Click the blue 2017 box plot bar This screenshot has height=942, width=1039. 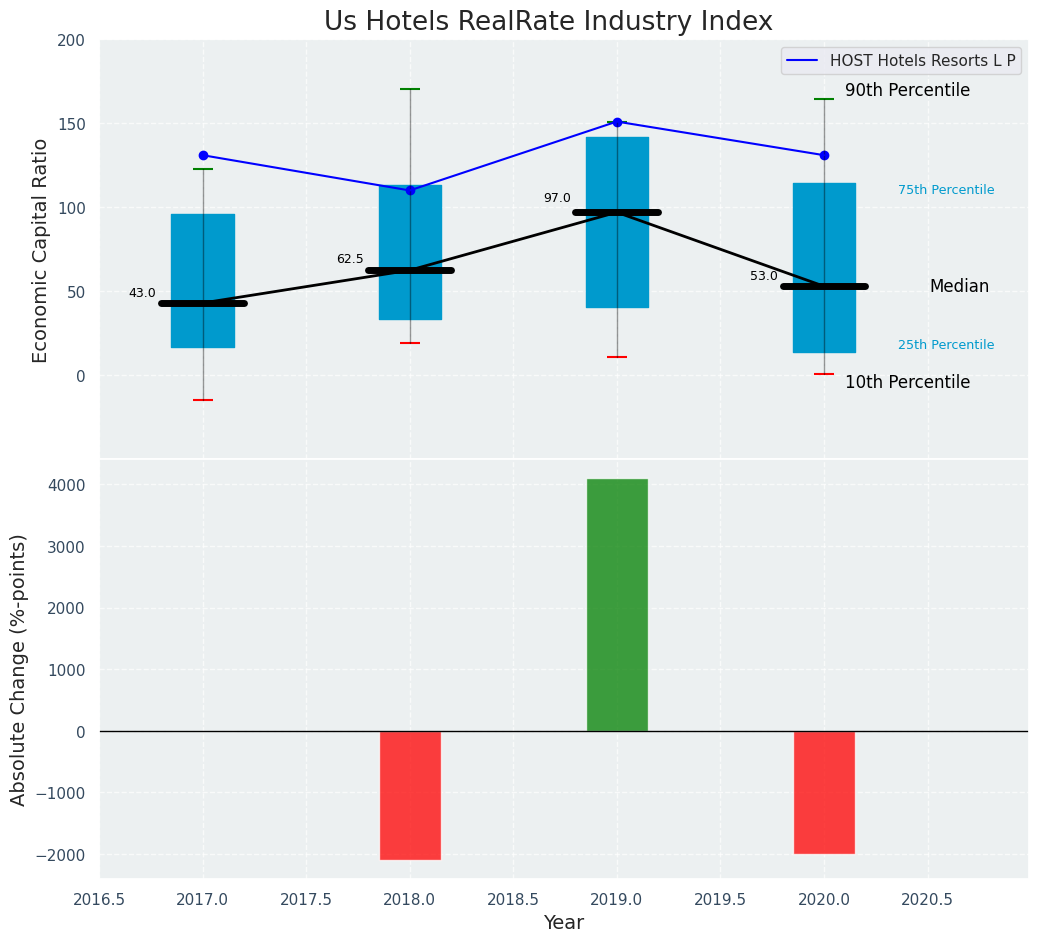pos(203,281)
